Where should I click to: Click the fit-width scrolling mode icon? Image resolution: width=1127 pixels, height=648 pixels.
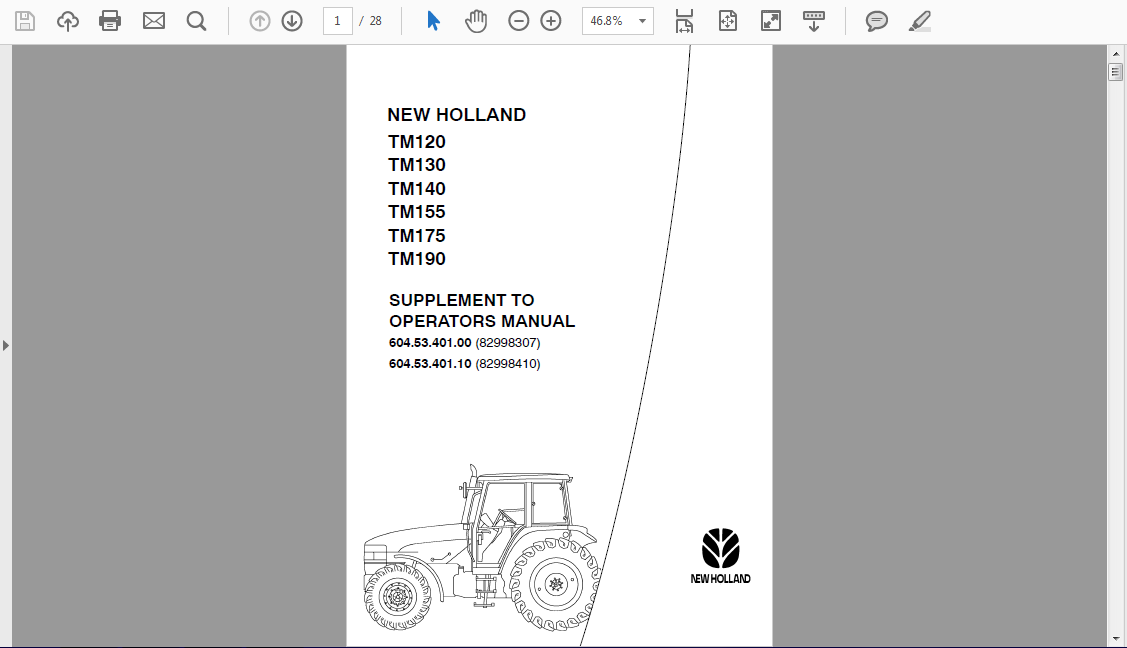coord(684,21)
